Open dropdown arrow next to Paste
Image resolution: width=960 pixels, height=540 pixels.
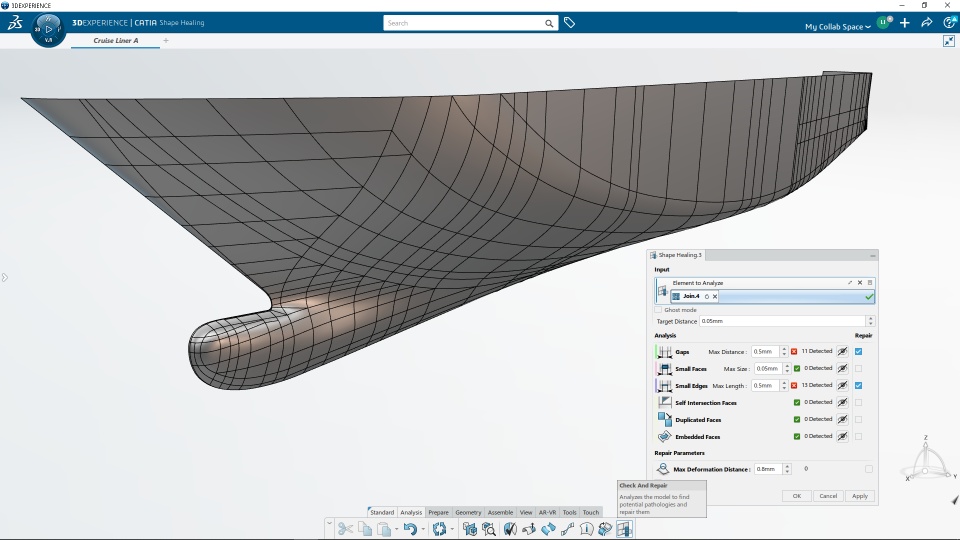click(x=396, y=529)
